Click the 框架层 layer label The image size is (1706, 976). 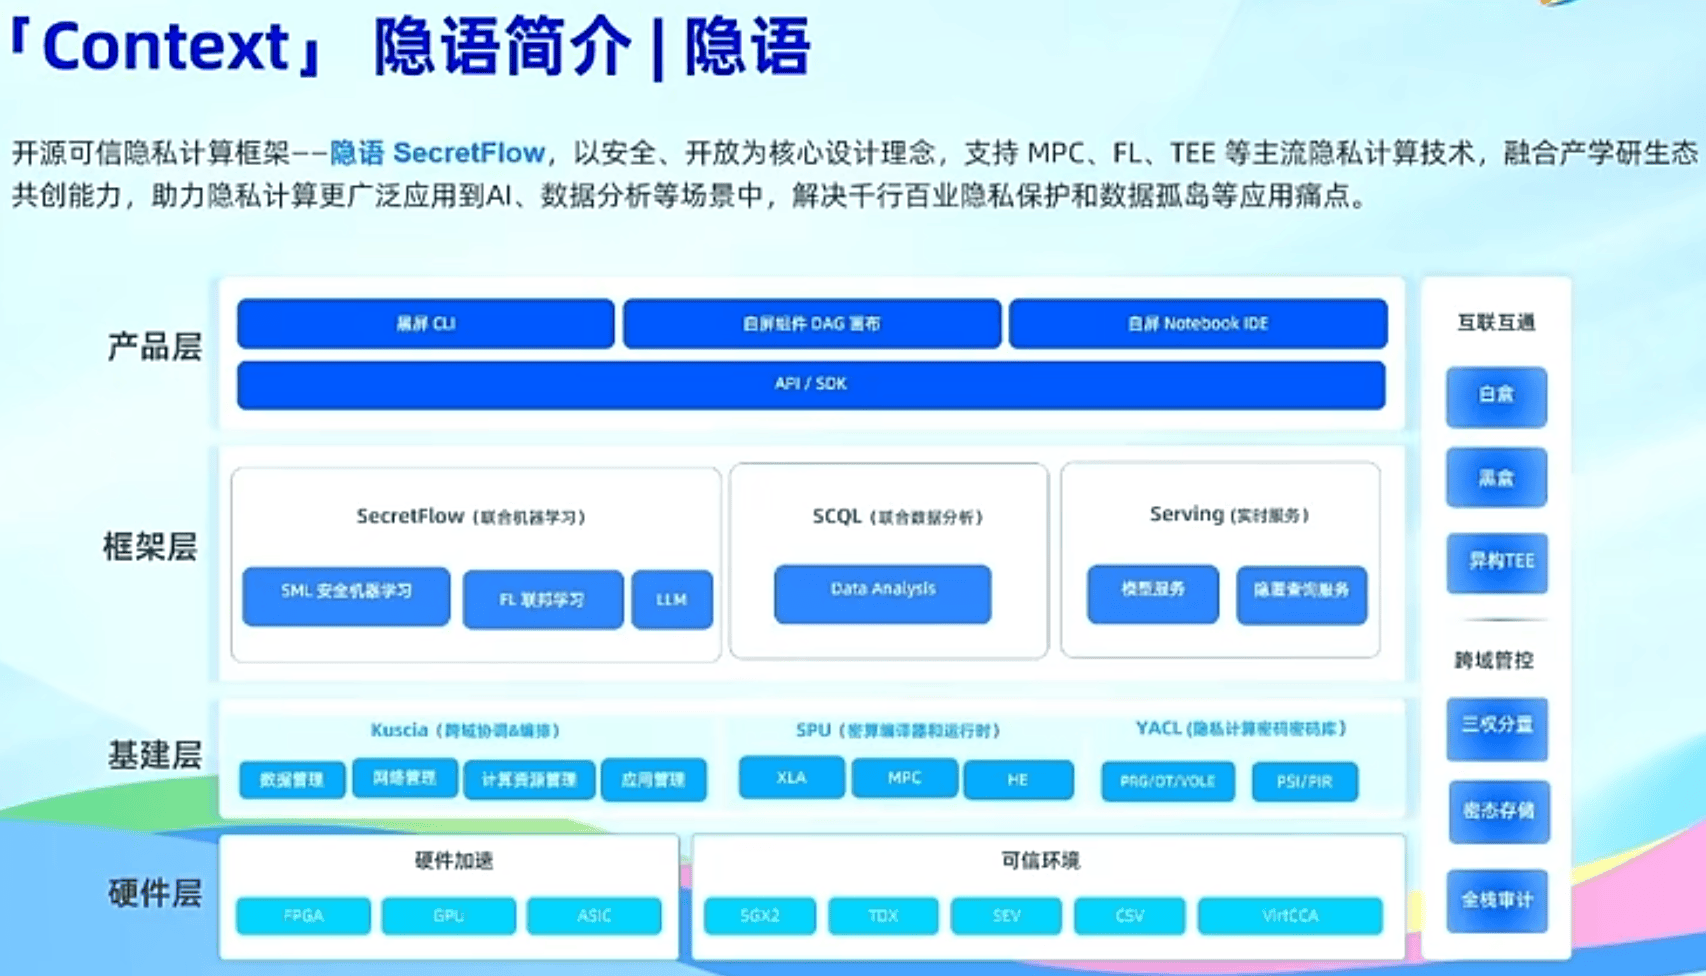point(151,547)
